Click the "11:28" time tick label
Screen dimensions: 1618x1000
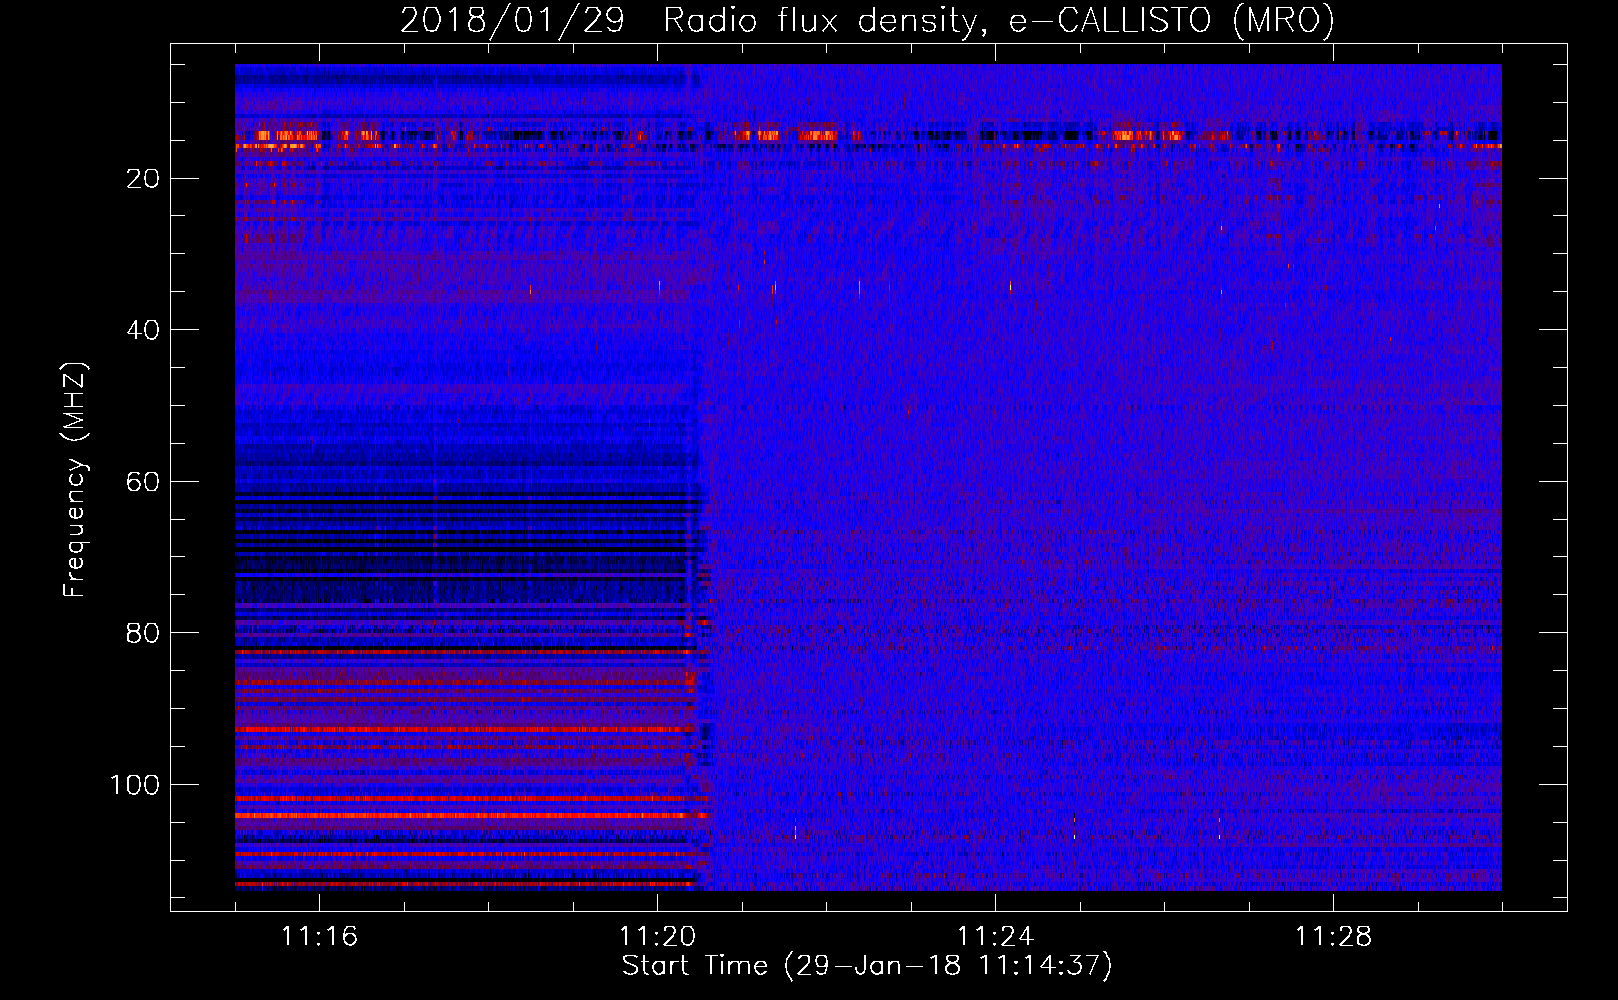(1333, 937)
